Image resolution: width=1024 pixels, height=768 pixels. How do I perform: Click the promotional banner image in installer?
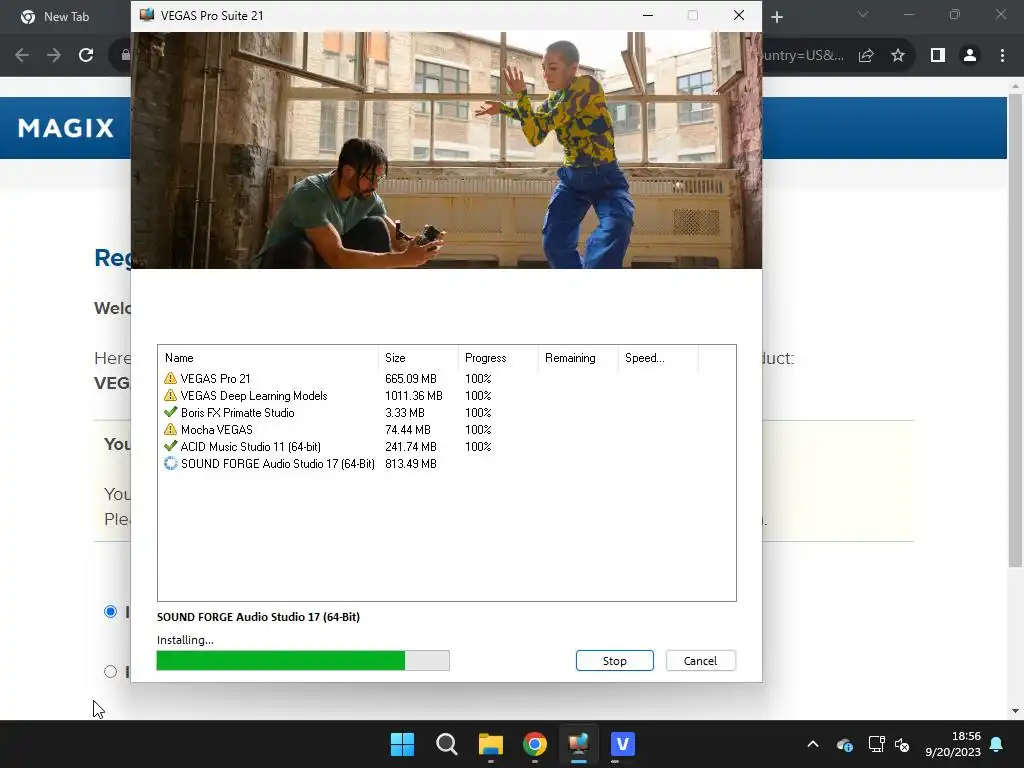[446, 150]
